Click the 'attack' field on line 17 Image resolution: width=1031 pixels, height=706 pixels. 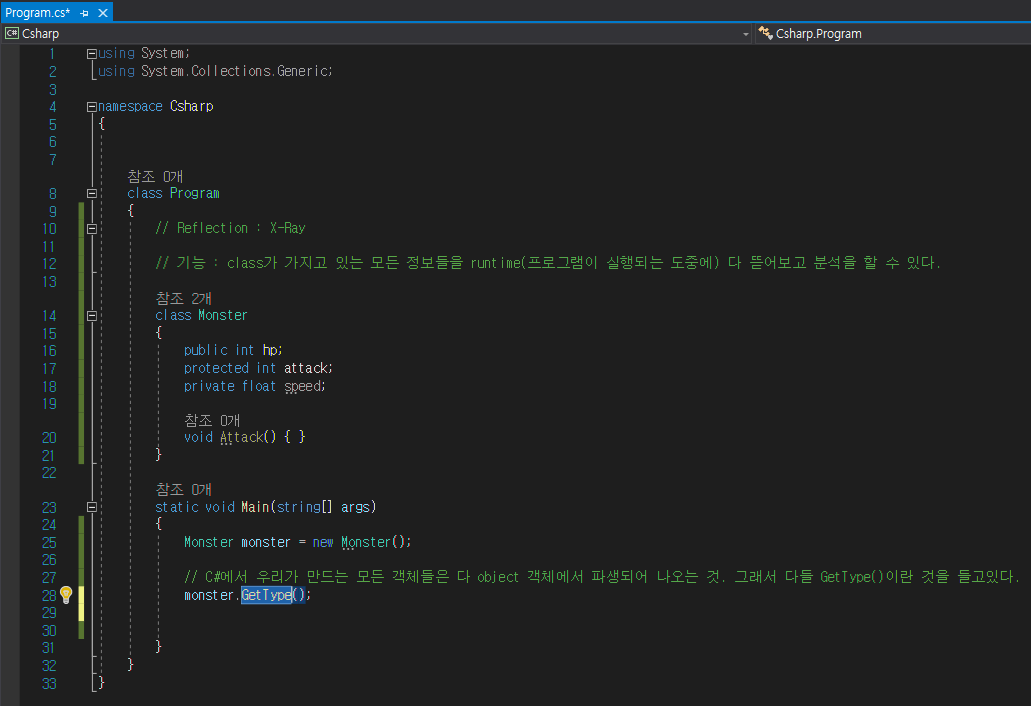coord(306,368)
